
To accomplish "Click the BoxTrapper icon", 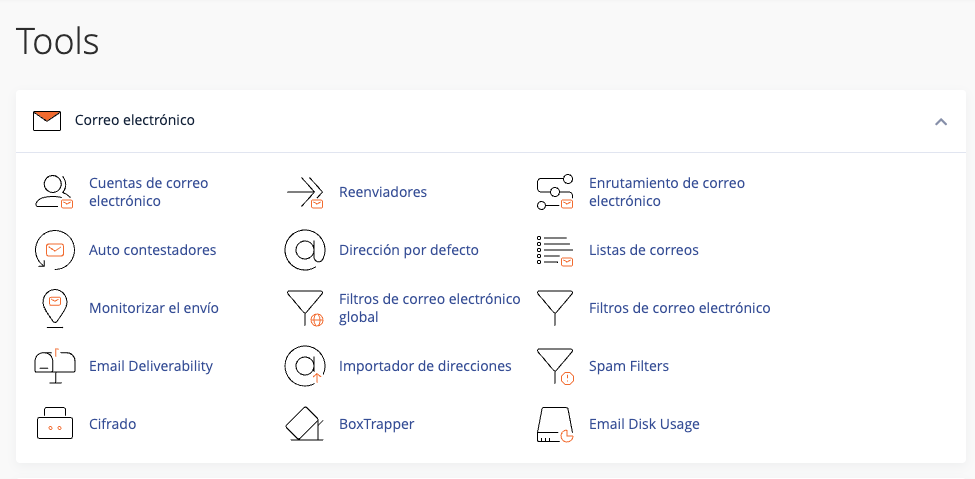I will point(304,424).
